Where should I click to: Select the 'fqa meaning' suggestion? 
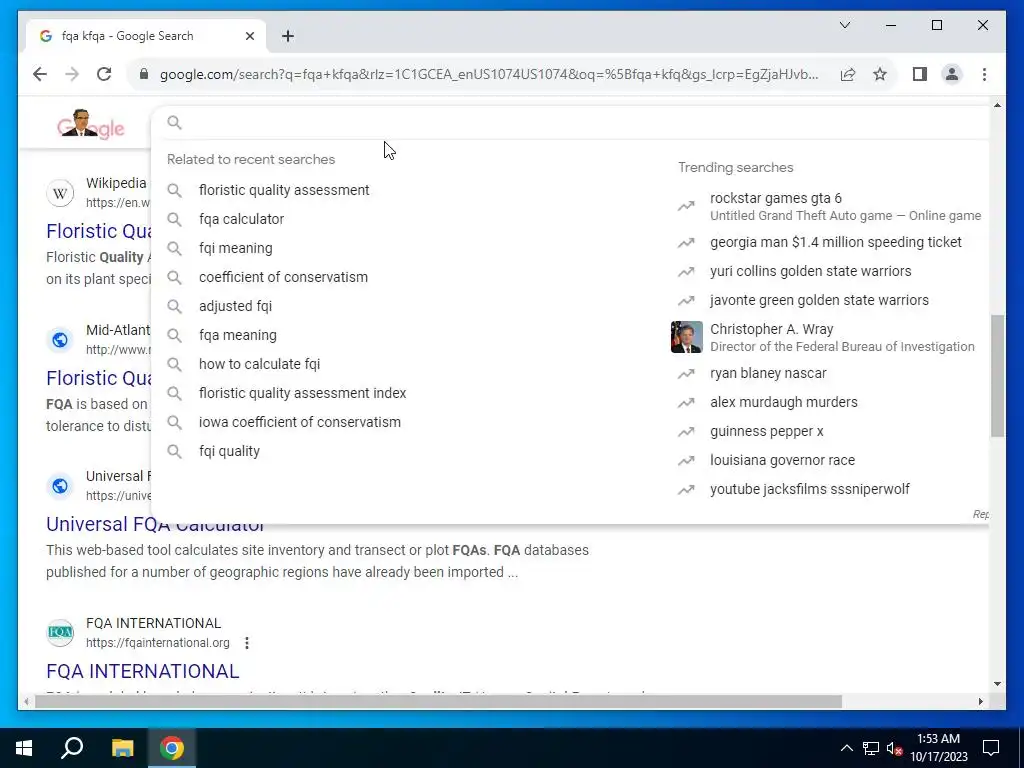[x=238, y=335]
